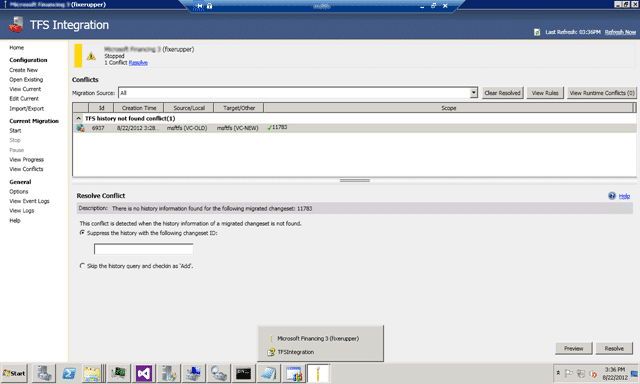Screen dimensions: 640x384
Task: Collapse TFS history not found conflict group
Action: click(79, 118)
